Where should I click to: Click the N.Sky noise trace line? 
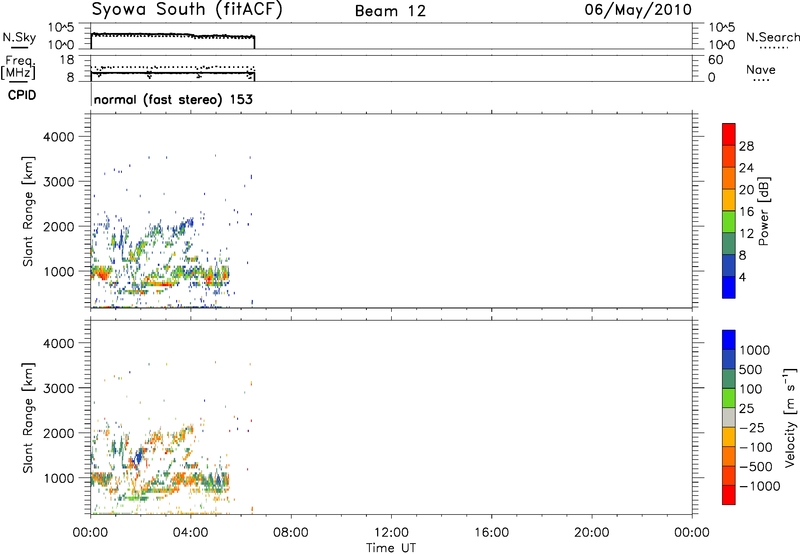[172, 35]
